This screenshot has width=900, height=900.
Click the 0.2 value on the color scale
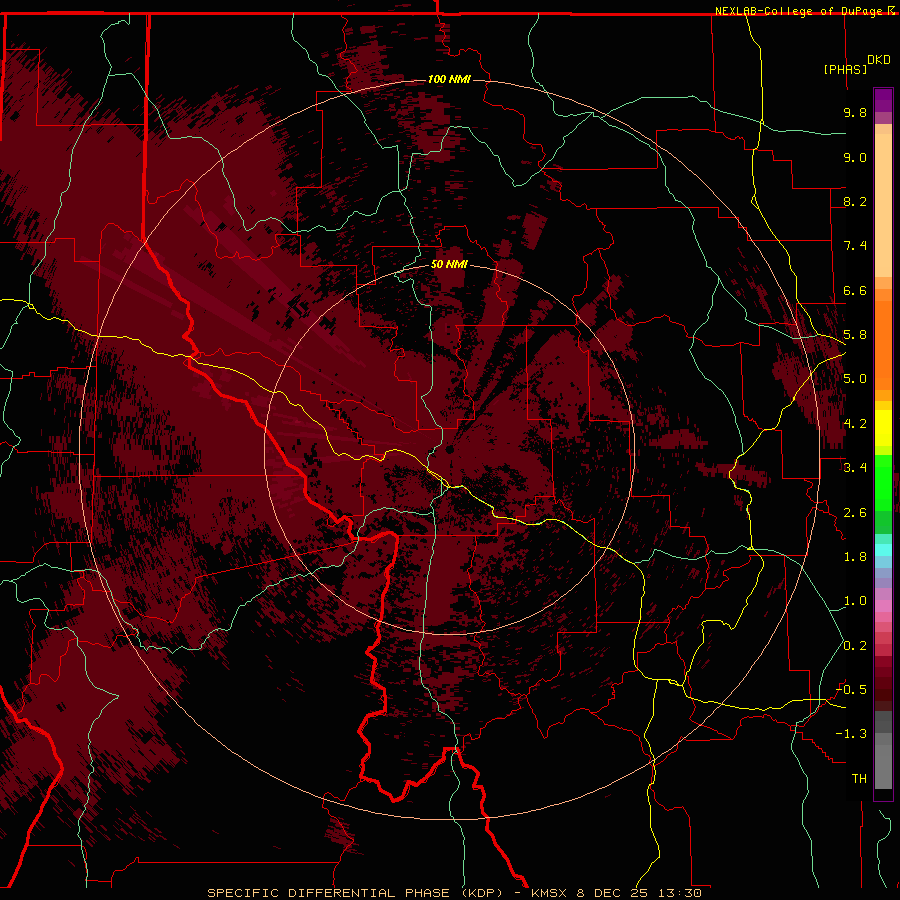point(855,646)
